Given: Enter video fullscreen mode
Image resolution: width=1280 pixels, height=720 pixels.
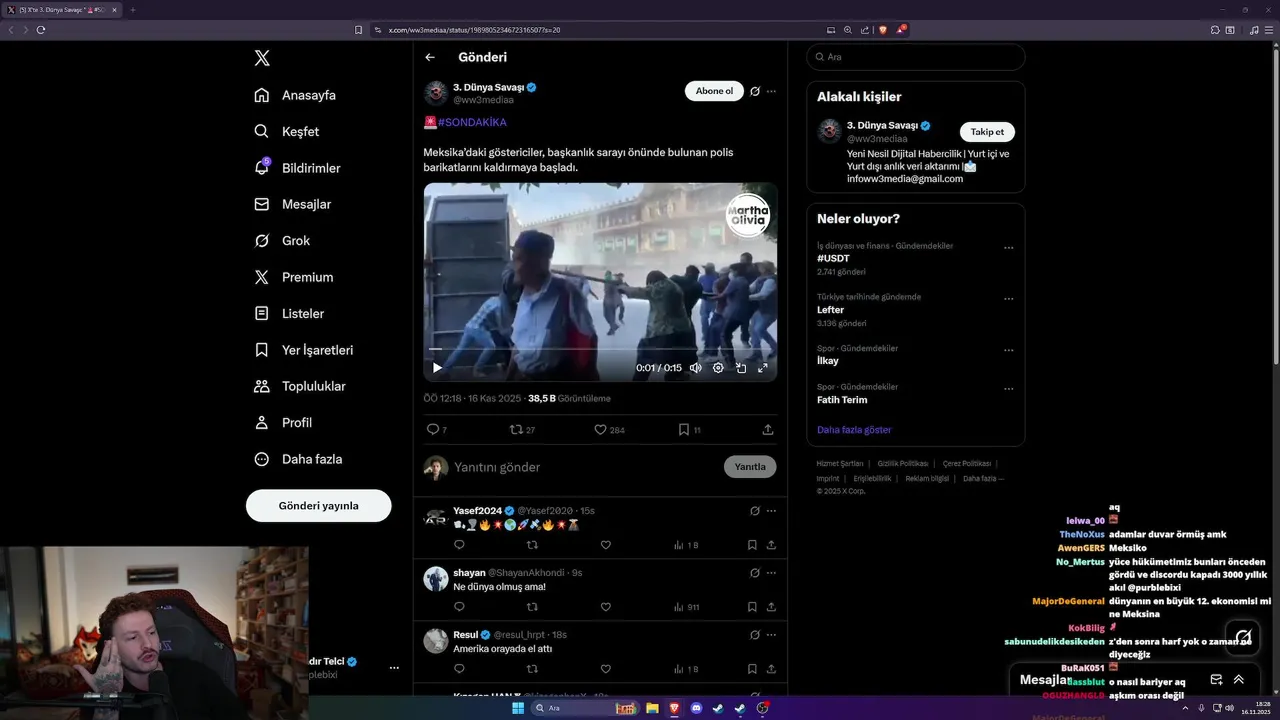Looking at the screenshot, I should pyautogui.click(x=763, y=368).
